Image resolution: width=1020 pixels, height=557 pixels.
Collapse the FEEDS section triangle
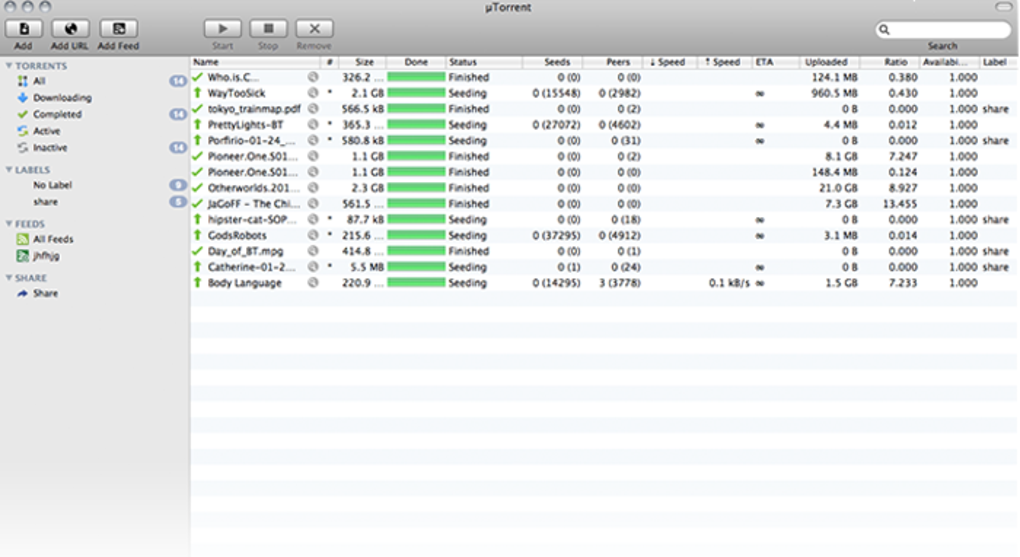click(8, 224)
